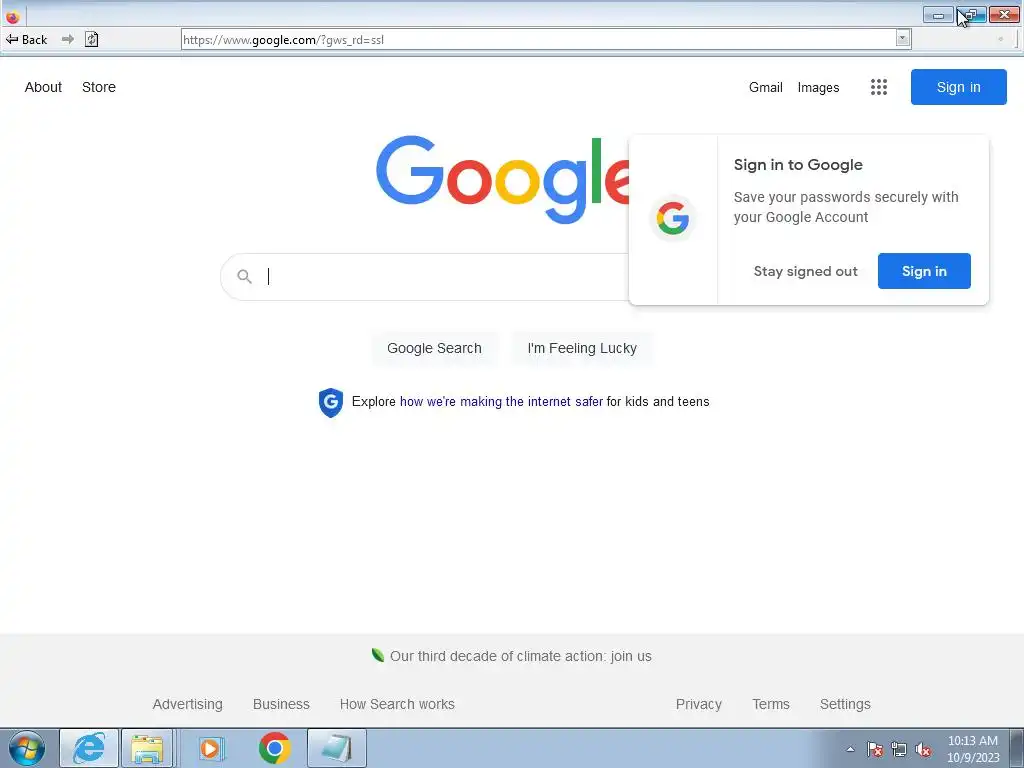Launch Internet Explorer from the taskbar
Screen dimensions: 1024x768
pyautogui.click(x=89, y=748)
